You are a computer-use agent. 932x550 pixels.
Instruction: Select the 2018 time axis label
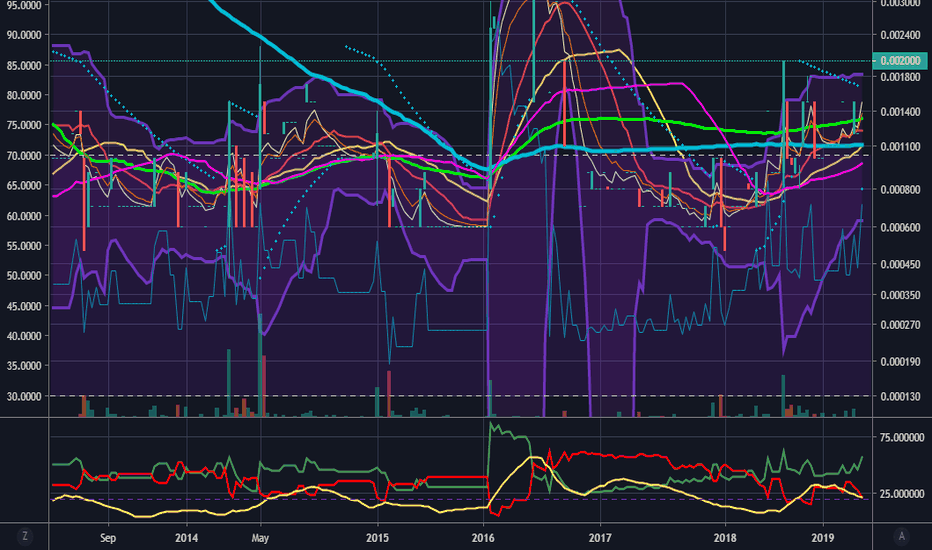[725, 538]
